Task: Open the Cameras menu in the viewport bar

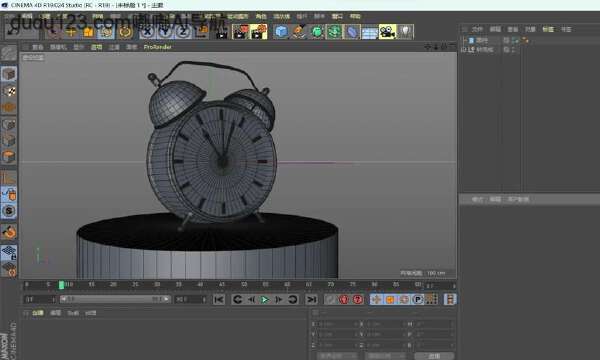Action: click(58, 47)
